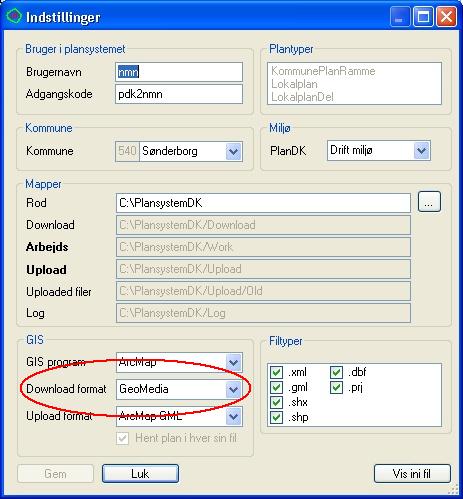Close the Indstillinger dialog window
The height and width of the screenshot is (499, 463).
pos(446,16)
